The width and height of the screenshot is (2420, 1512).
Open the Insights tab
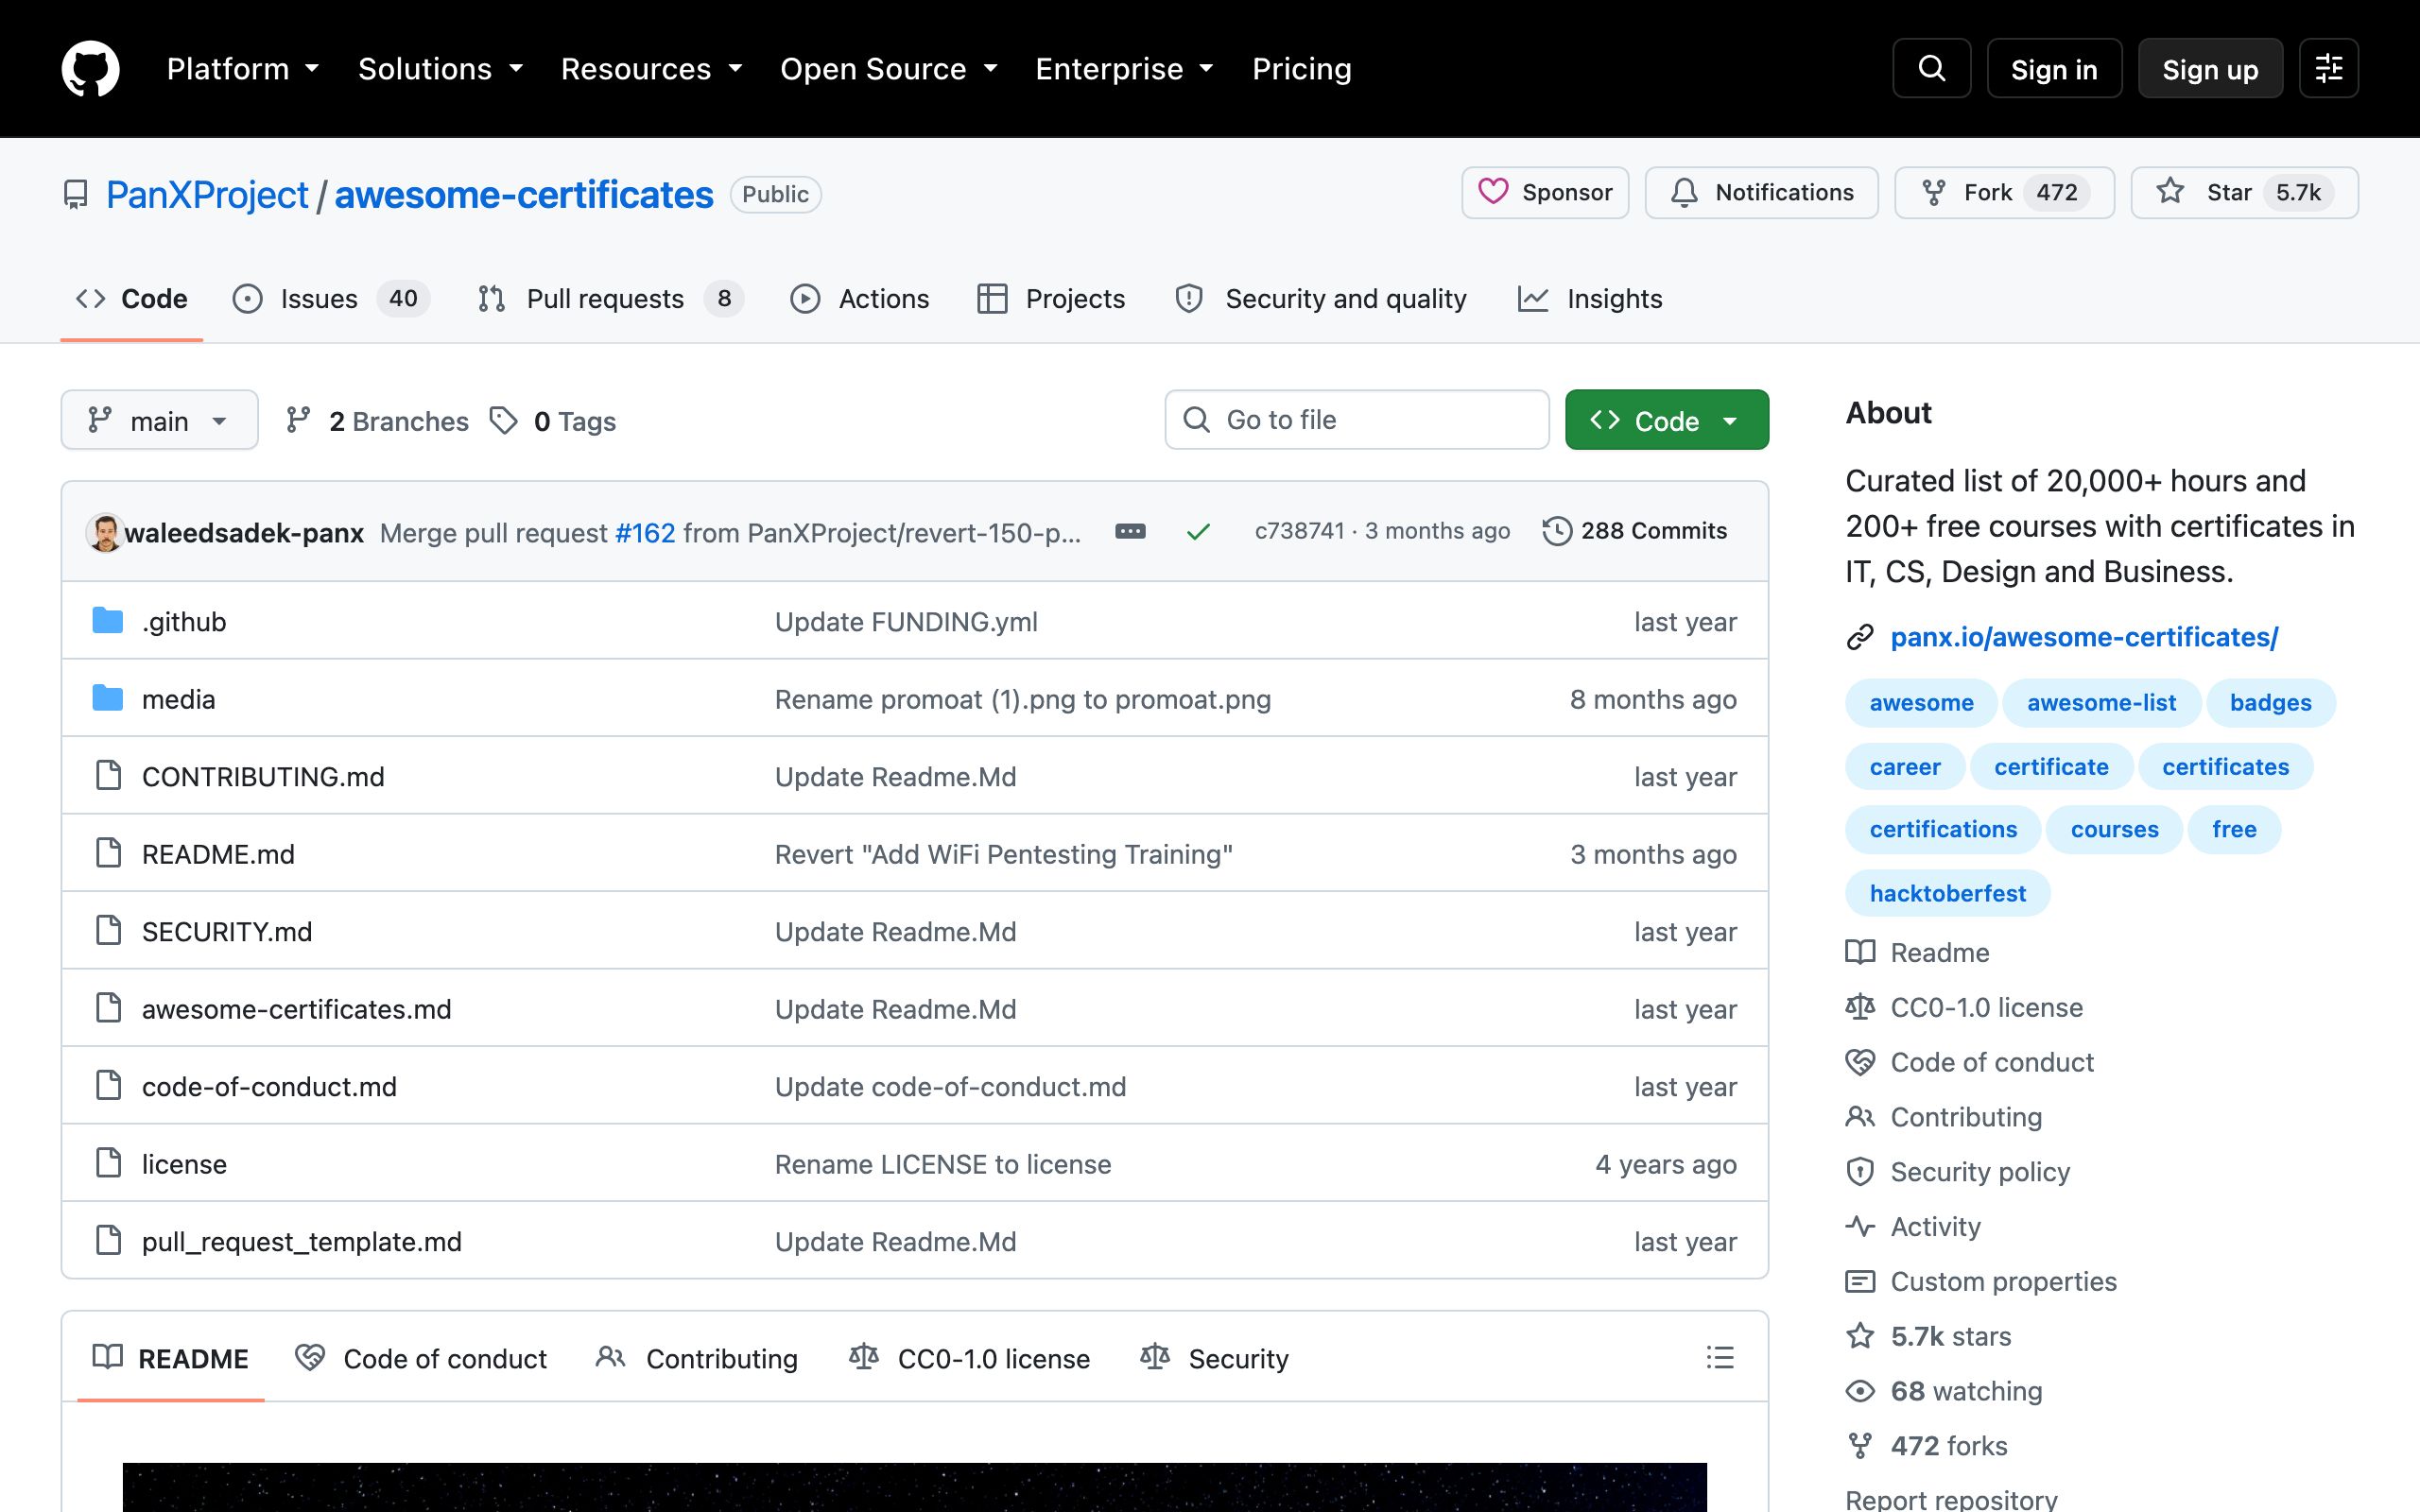[1589, 298]
